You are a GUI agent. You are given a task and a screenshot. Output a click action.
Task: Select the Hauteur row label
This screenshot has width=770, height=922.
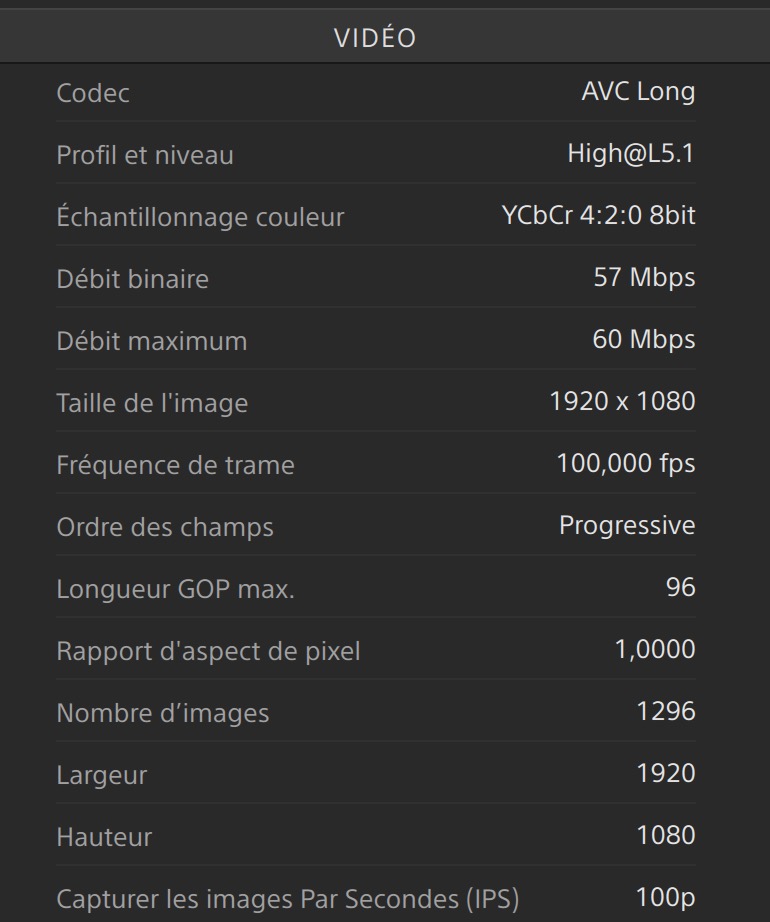pyautogui.click(x=105, y=838)
